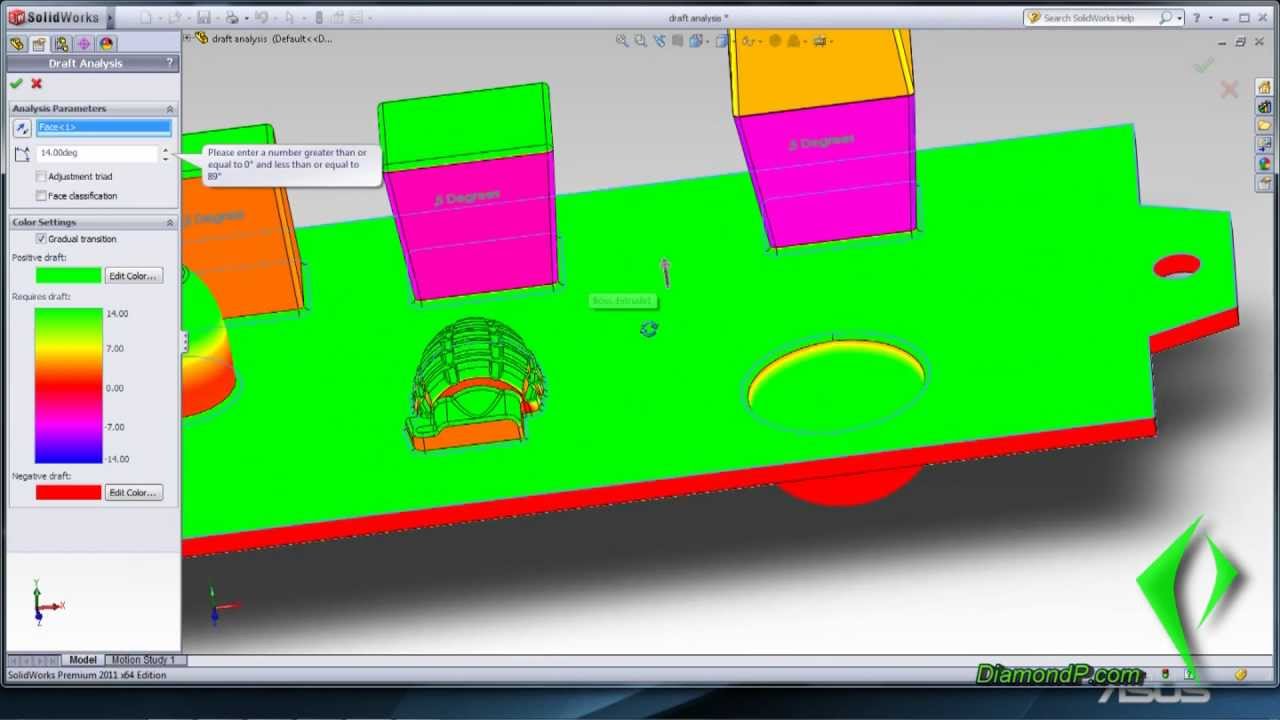Expand the draft analysis flyout tree node
Screen dimensions: 1280x720
click(x=187, y=38)
